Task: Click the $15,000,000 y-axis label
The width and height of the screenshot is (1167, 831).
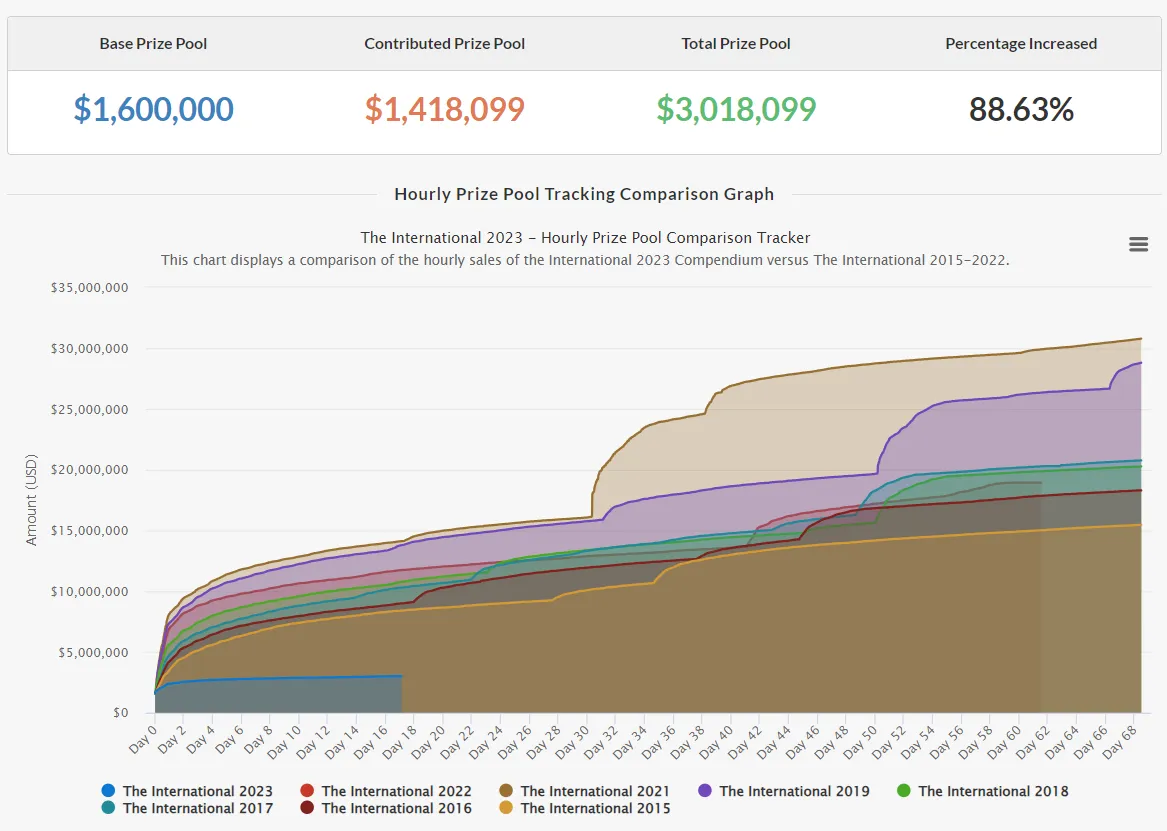Action: click(x=89, y=530)
